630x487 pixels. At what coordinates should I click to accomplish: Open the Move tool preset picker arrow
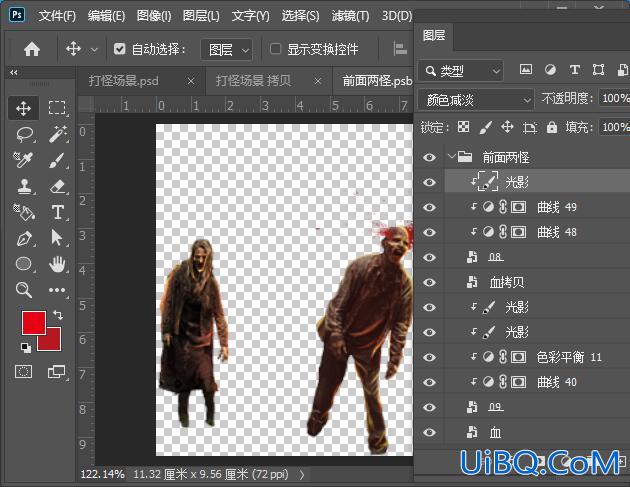[94, 50]
